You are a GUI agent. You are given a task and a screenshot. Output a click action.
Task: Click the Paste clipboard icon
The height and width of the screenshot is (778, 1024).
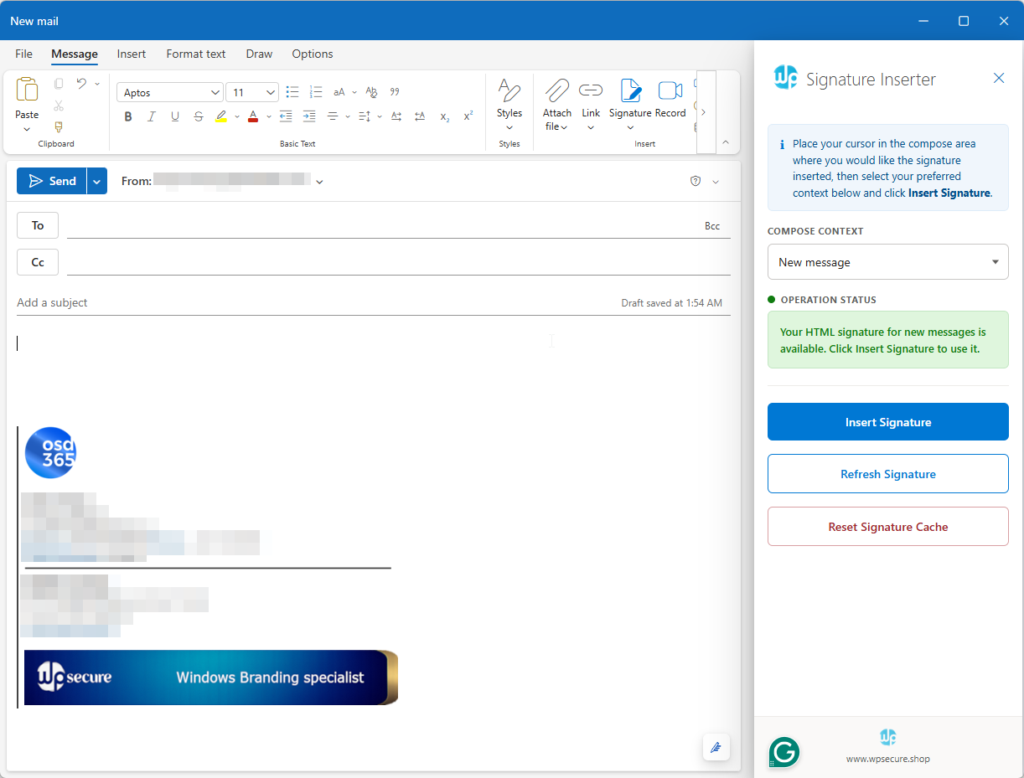point(27,91)
